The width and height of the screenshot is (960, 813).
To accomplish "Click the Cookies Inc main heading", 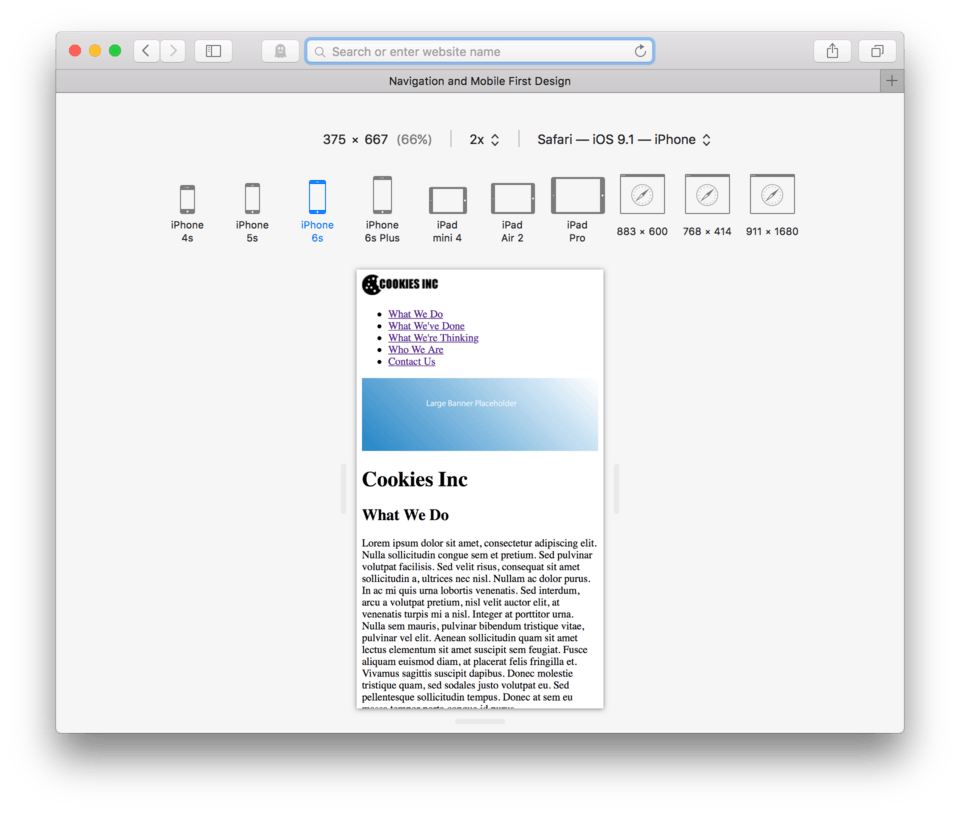I will (414, 479).
